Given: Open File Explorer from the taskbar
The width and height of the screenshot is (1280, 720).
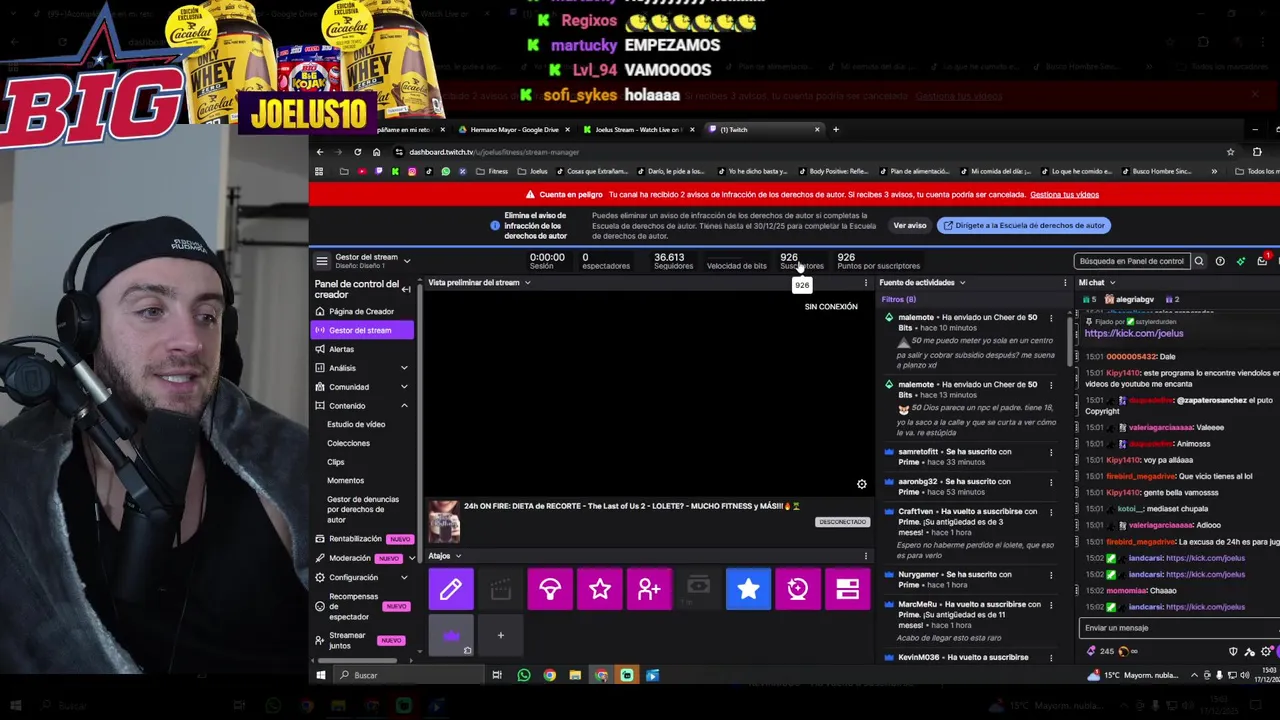Looking at the screenshot, I should (575, 675).
